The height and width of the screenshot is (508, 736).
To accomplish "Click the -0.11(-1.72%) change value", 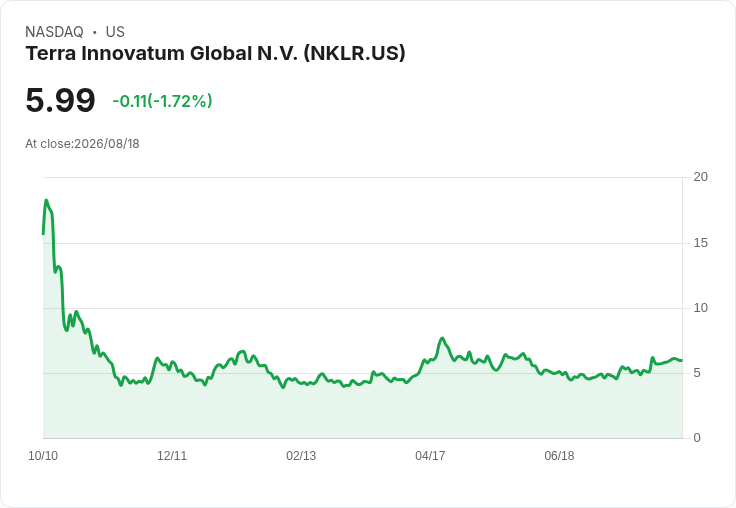I will (x=162, y=101).
